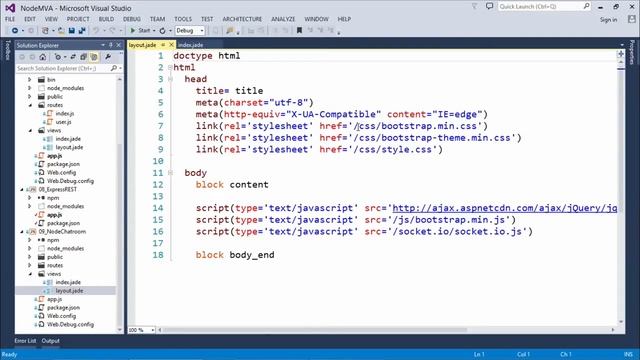Open the Solution Explorer search options dropdown
Image resolution: width=640 pixels, height=360 pixels.
(120, 68)
